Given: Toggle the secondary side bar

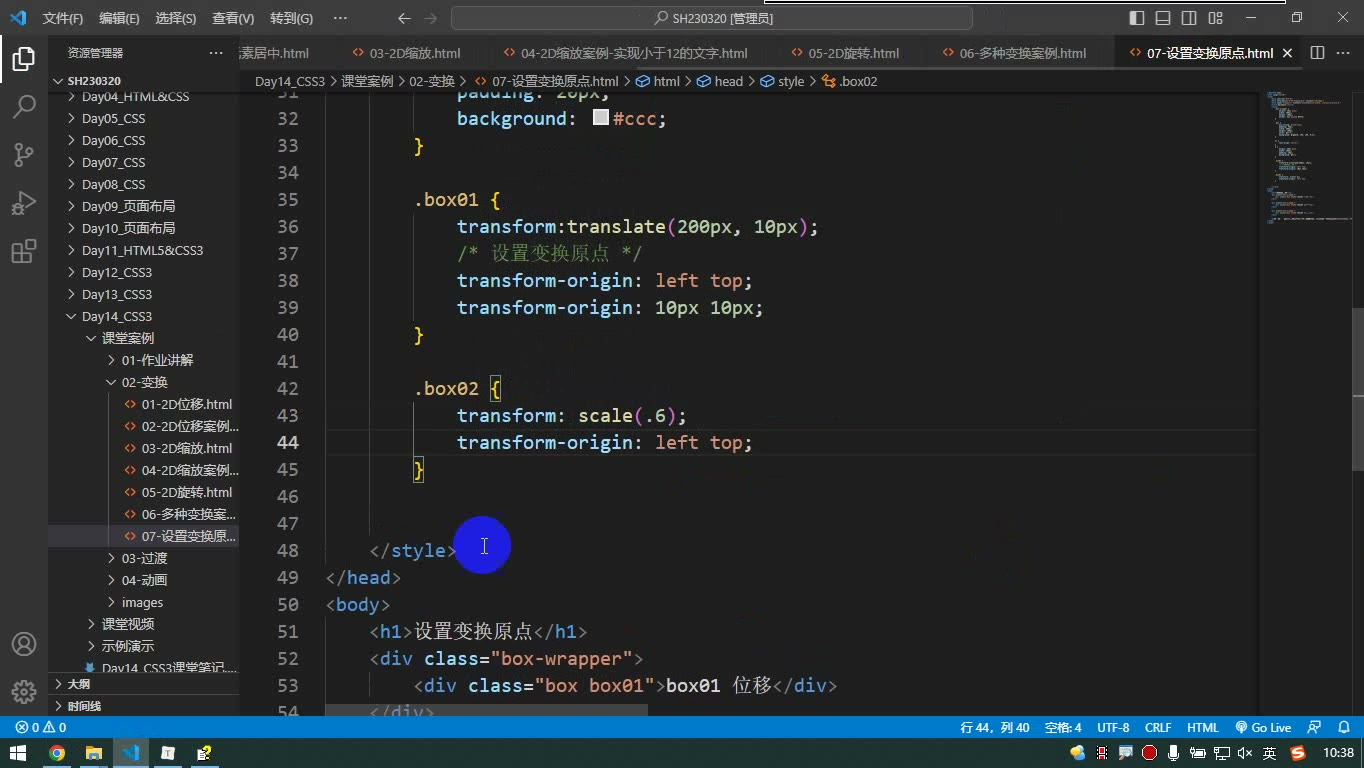Looking at the screenshot, I should point(1189,18).
